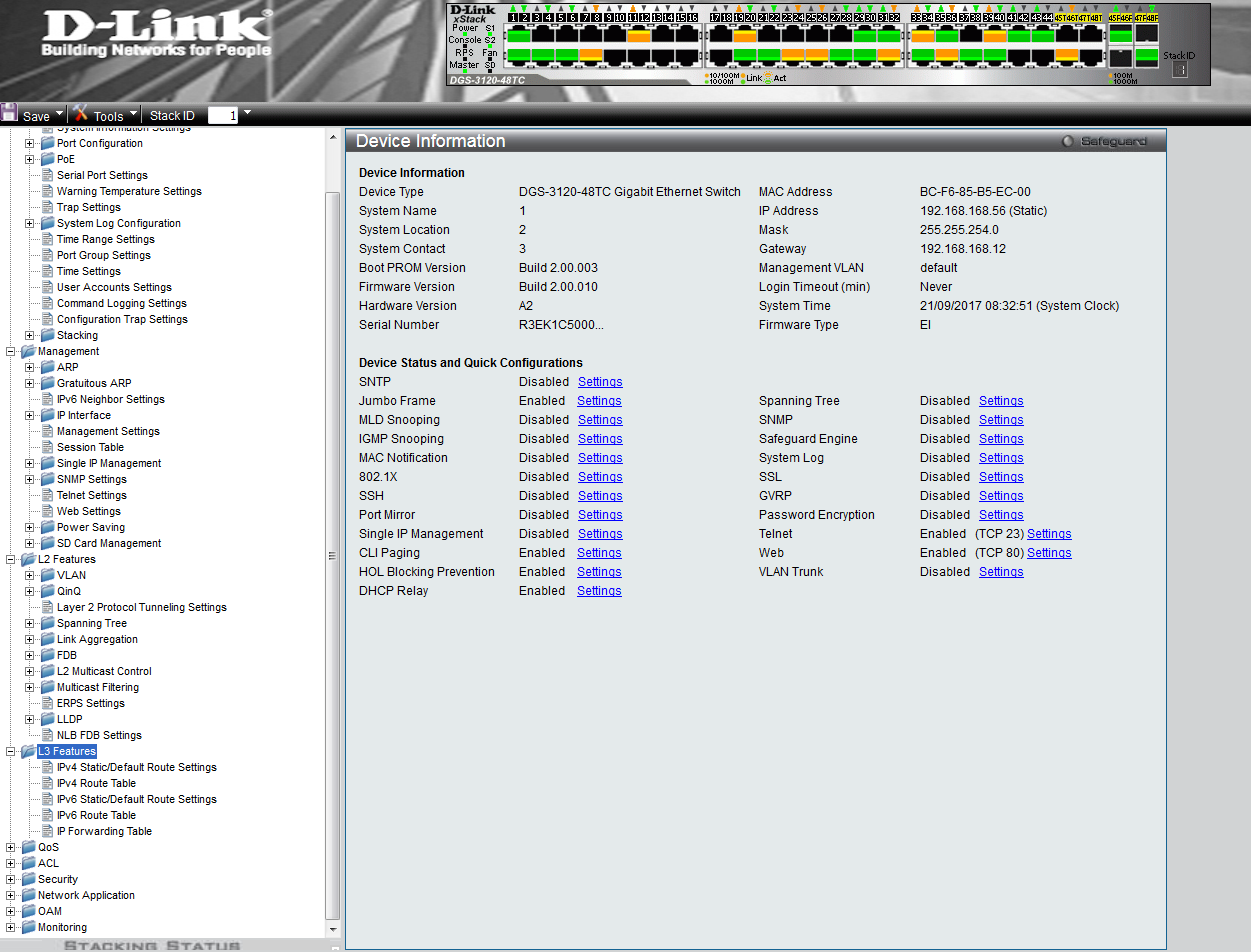Viewport: 1251px width, 952px height.
Task: Open the Stack ID dropdown arrow
Action: point(247,113)
